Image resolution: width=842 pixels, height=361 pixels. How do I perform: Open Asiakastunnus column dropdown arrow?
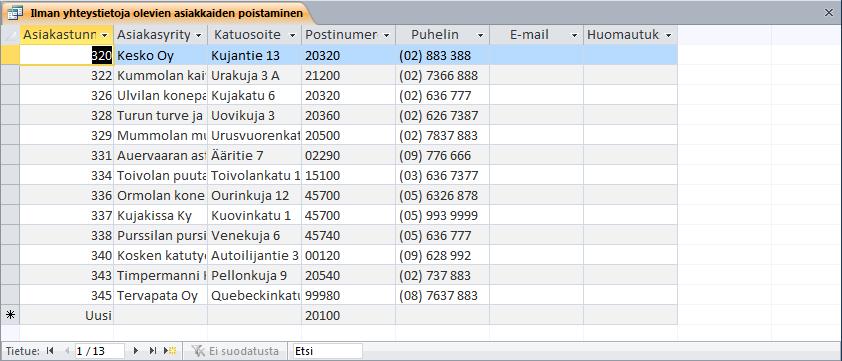105,35
